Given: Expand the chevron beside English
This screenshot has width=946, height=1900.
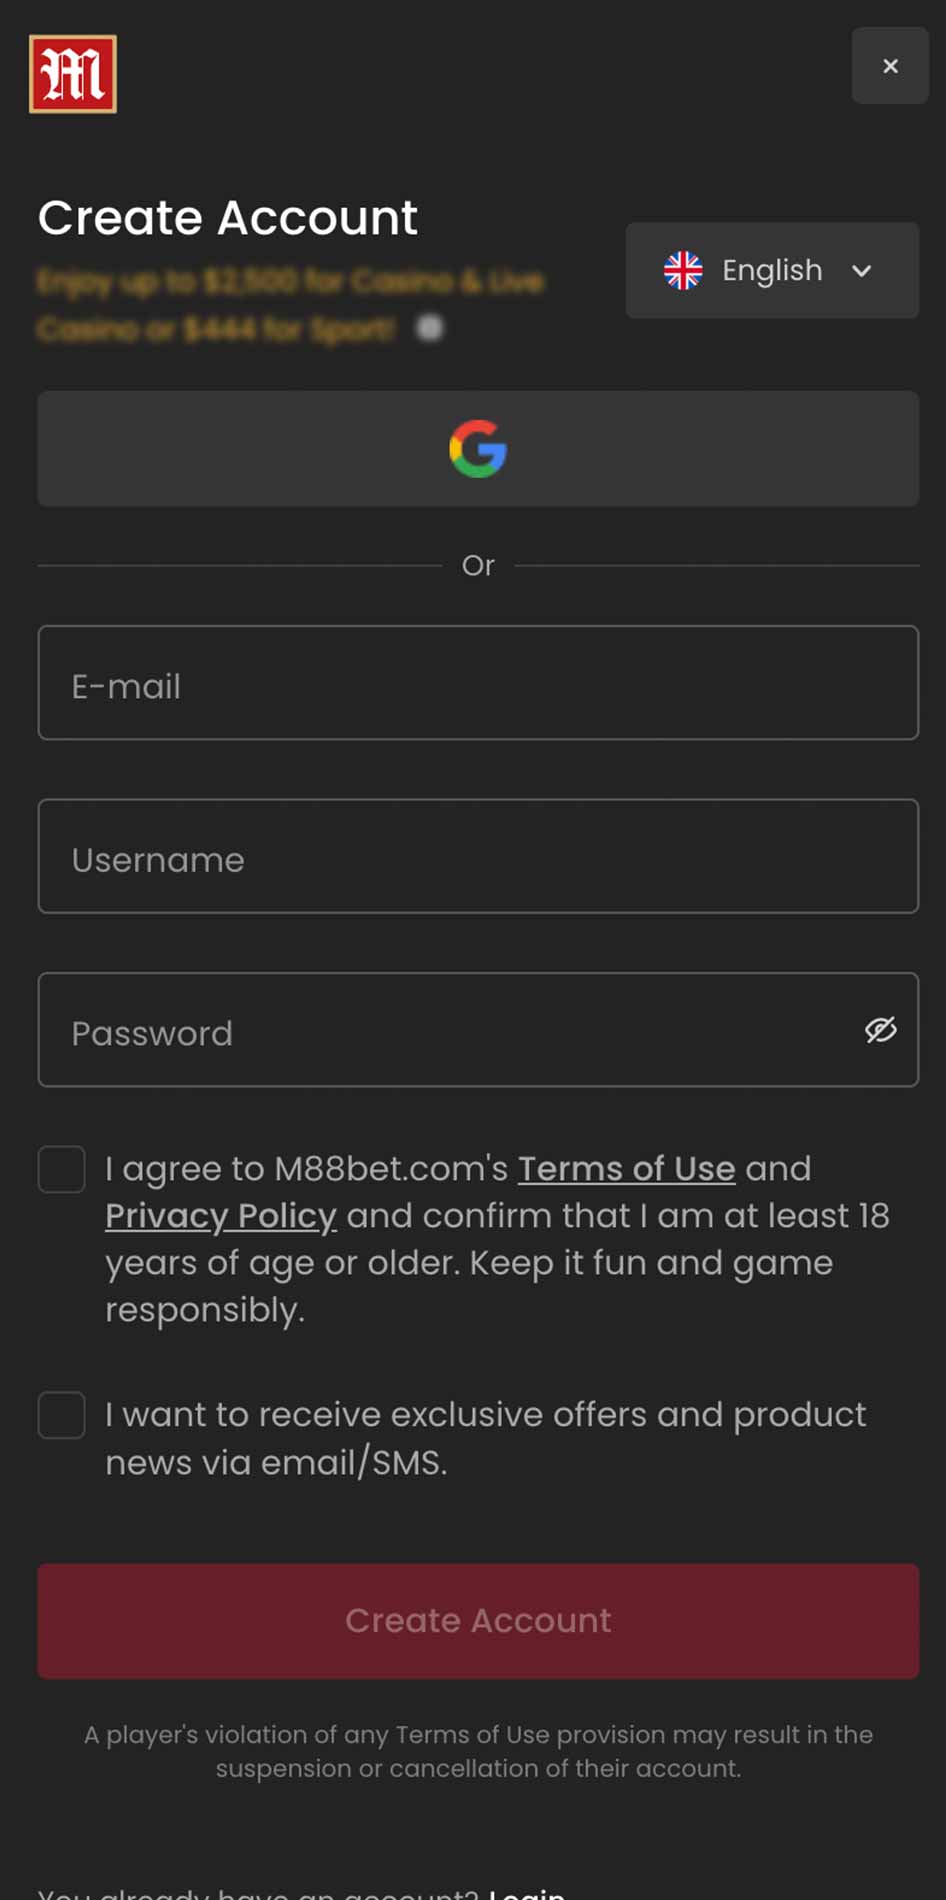Looking at the screenshot, I should (862, 271).
